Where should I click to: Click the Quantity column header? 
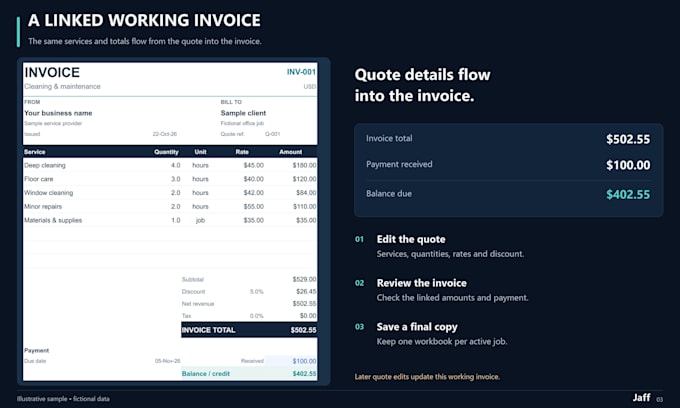pos(167,152)
